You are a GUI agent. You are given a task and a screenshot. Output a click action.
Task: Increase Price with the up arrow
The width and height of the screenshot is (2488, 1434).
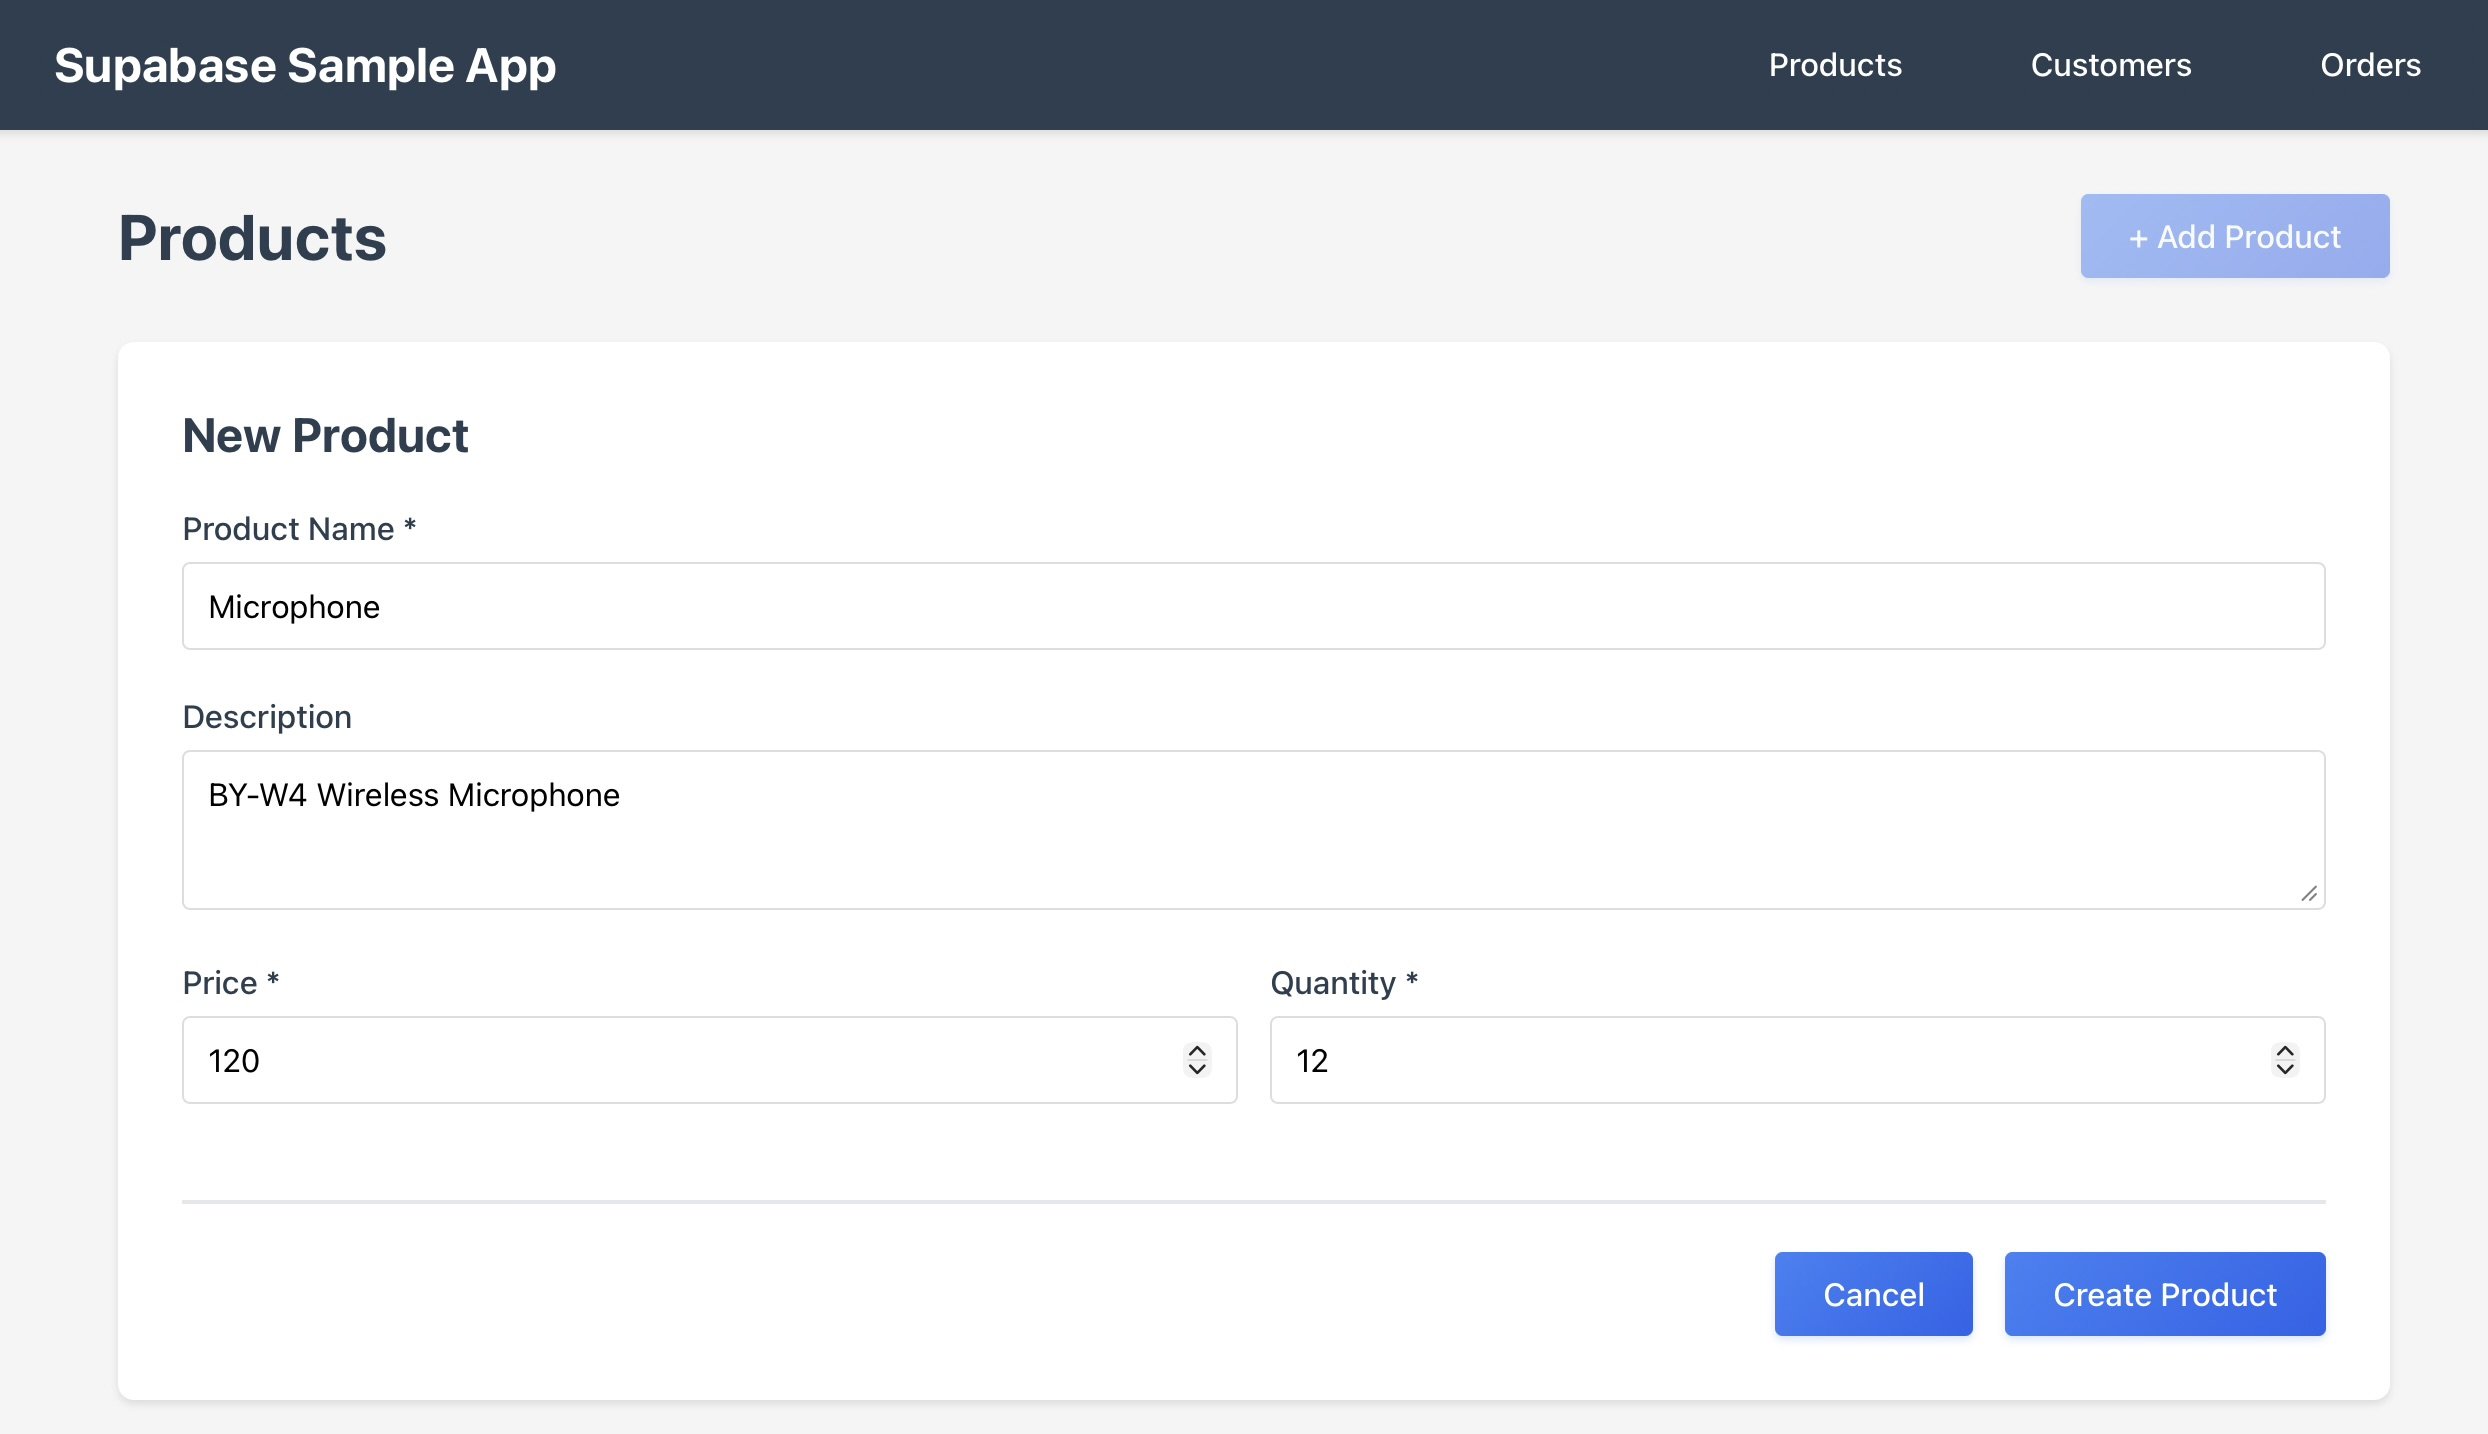[1196, 1051]
